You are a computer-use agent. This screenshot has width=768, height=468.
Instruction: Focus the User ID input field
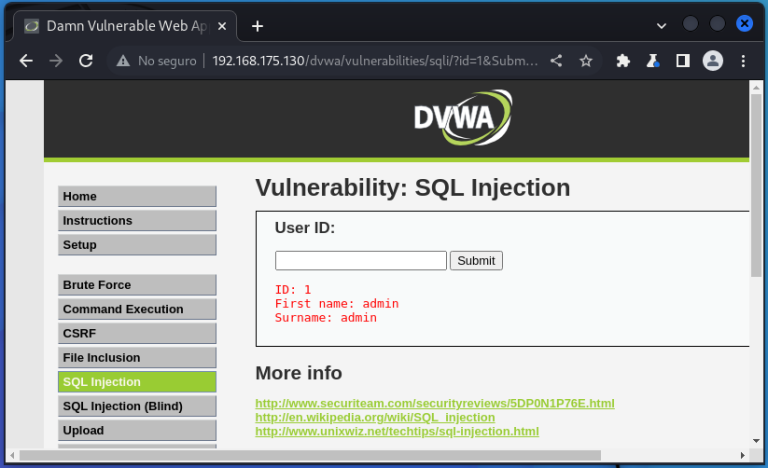(x=361, y=261)
